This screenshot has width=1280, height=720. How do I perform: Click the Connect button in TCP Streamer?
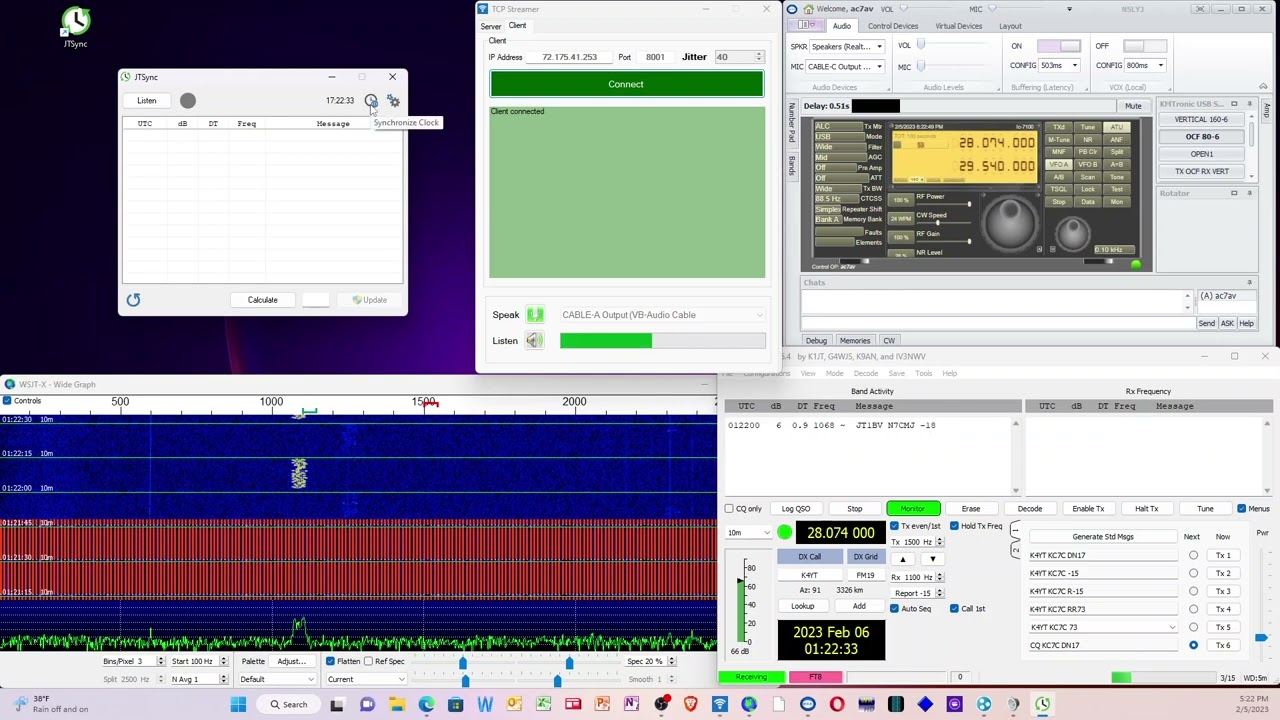pyautogui.click(x=626, y=84)
